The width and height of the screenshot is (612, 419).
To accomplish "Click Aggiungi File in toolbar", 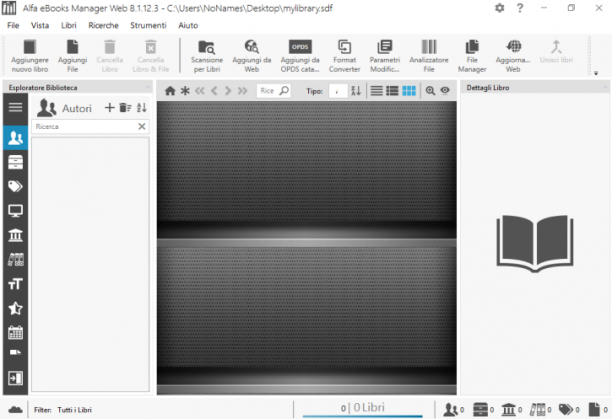I will [72, 56].
